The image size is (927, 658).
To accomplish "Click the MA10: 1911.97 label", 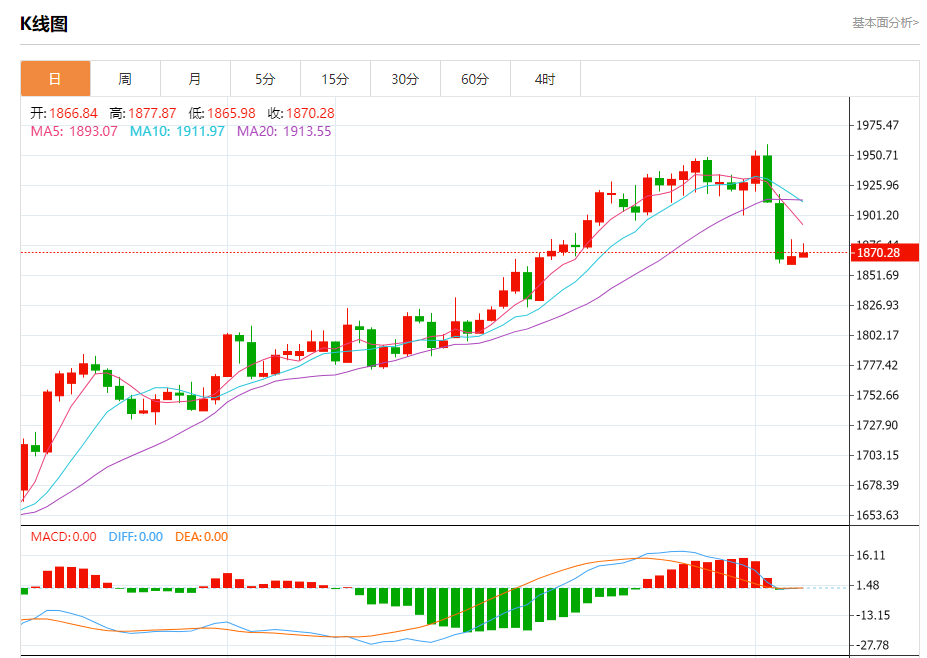I will point(177,131).
